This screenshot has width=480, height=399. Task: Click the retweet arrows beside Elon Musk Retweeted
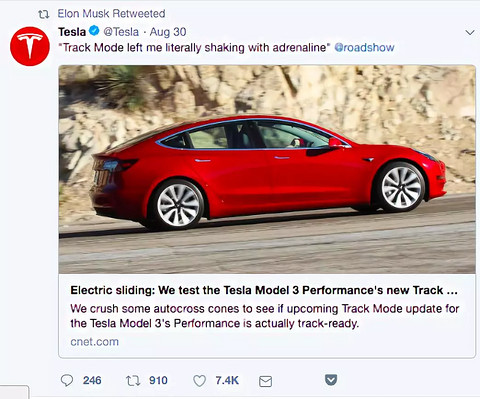43,14
